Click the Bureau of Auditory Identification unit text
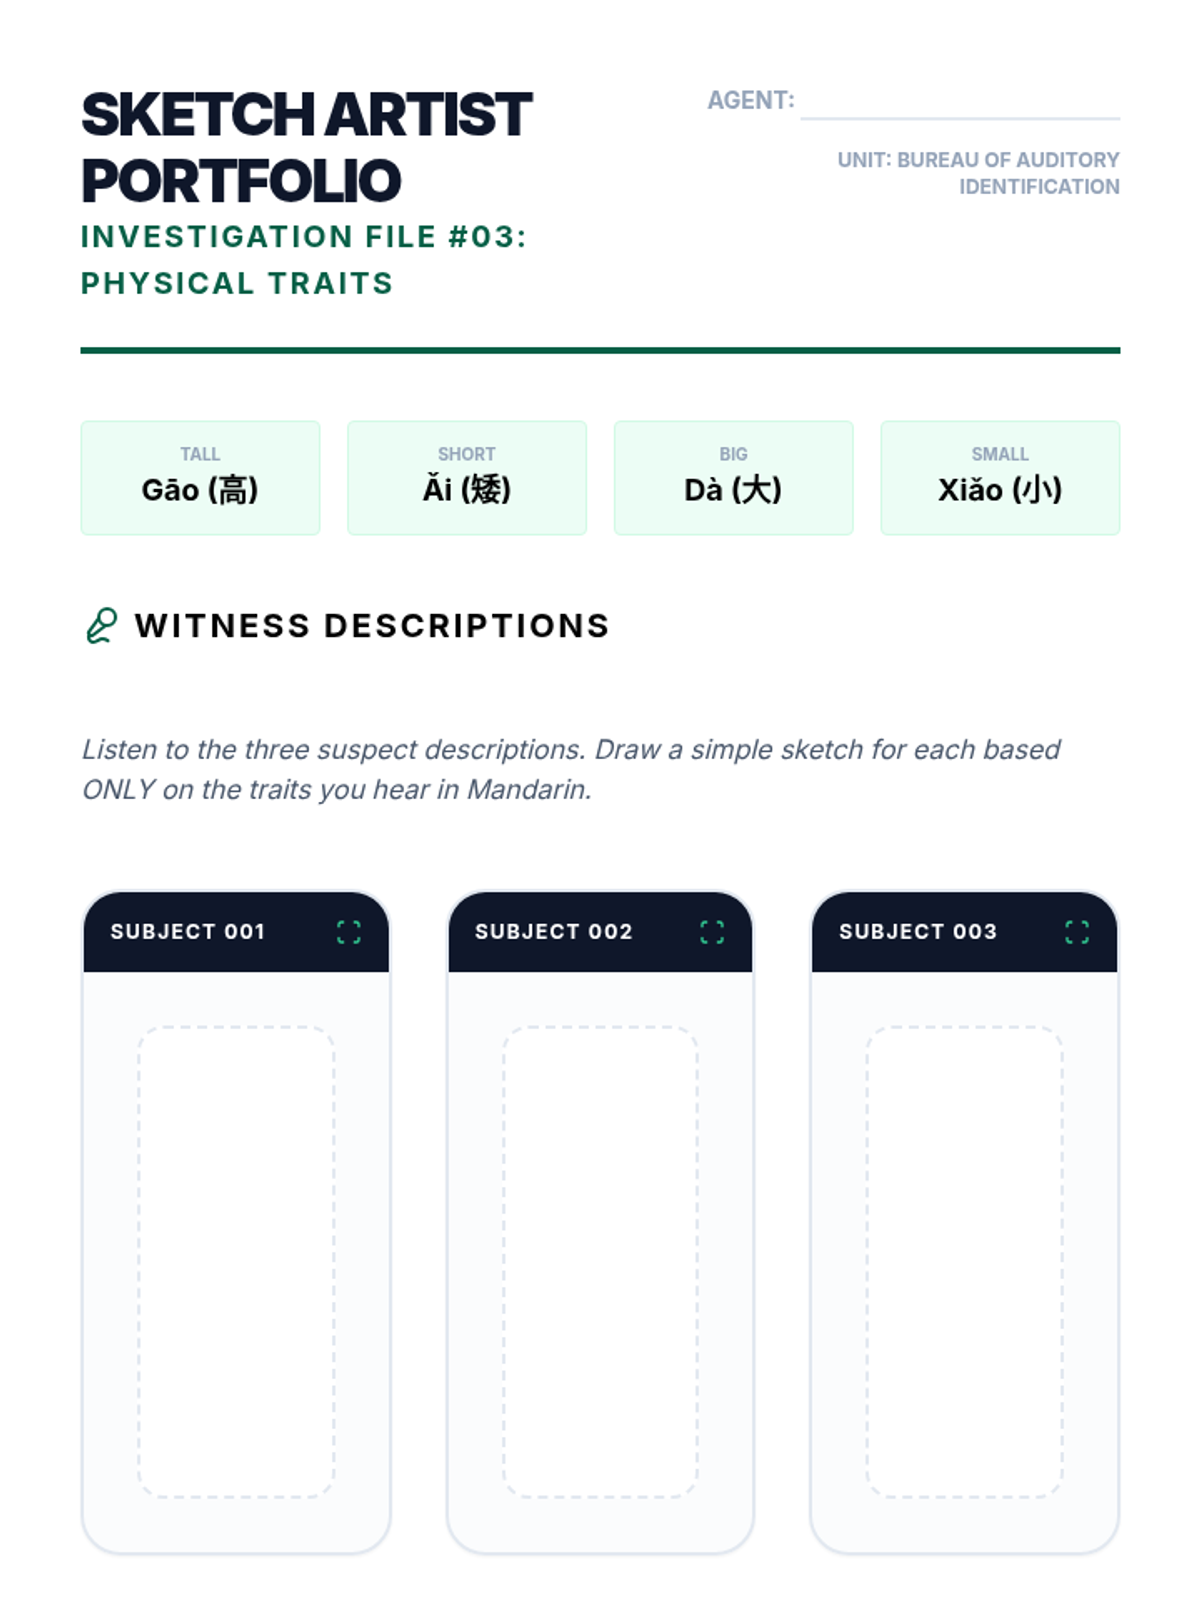The width and height of the screenshot is (1200, 1600). (978, 173)
